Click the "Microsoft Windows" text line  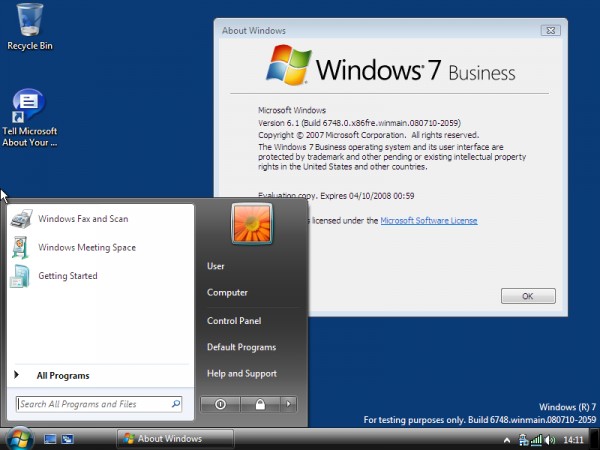pos(292,110)
